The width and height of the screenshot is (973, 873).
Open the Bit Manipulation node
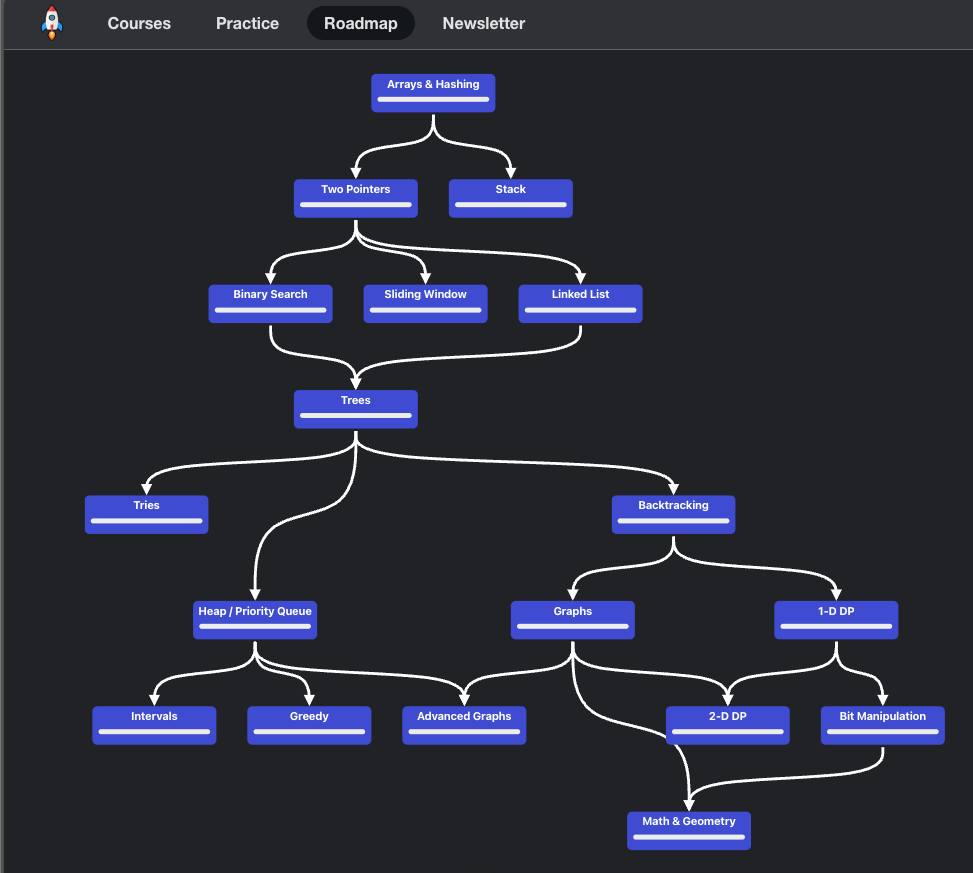[x=883, y=725]
